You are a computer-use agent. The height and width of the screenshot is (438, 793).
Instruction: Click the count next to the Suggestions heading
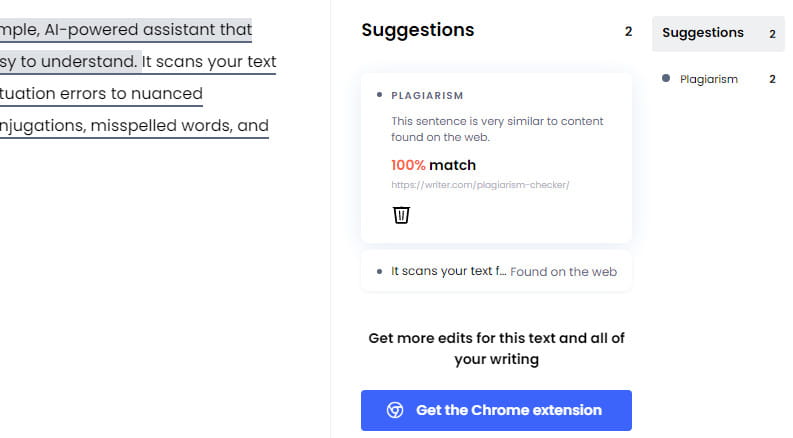point(628,32)
